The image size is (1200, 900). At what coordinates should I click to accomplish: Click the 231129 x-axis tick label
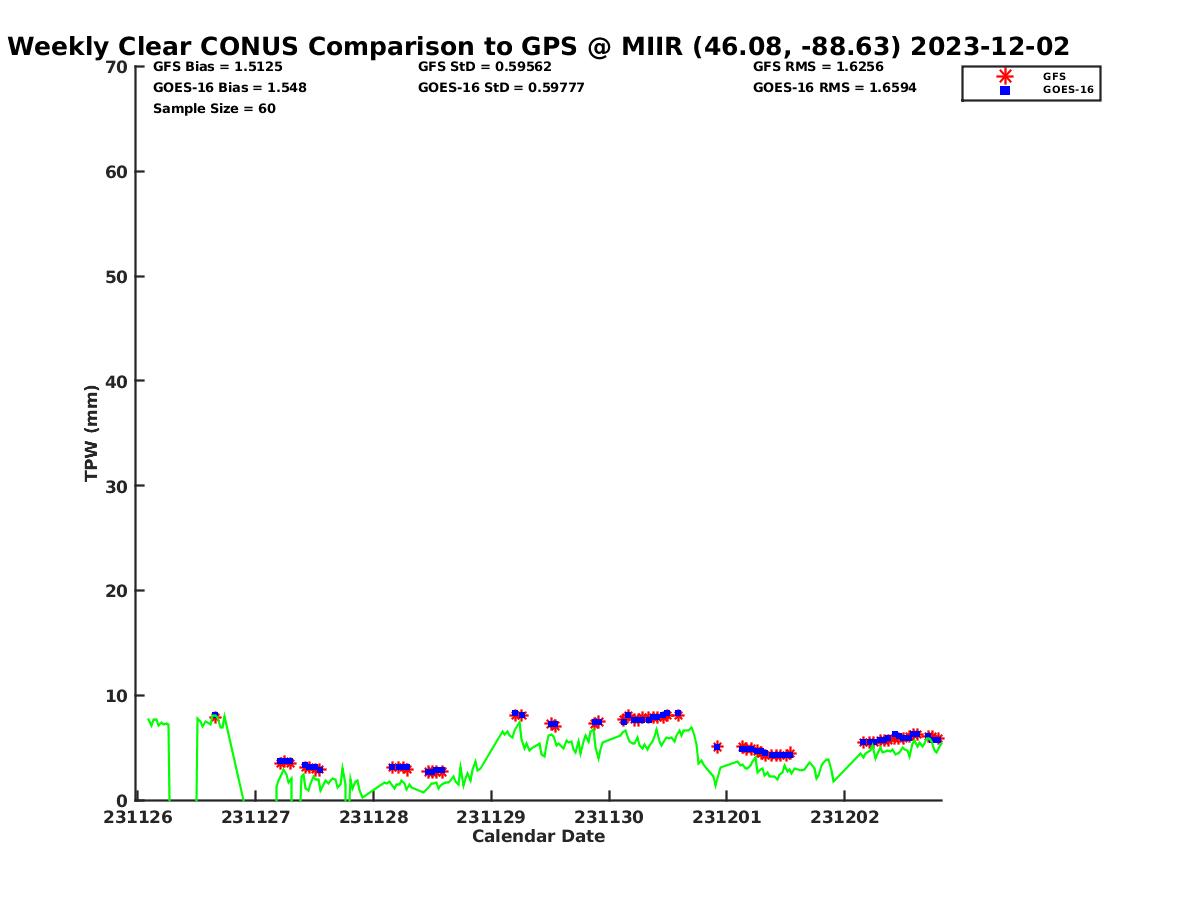click(x=492, y=817)
